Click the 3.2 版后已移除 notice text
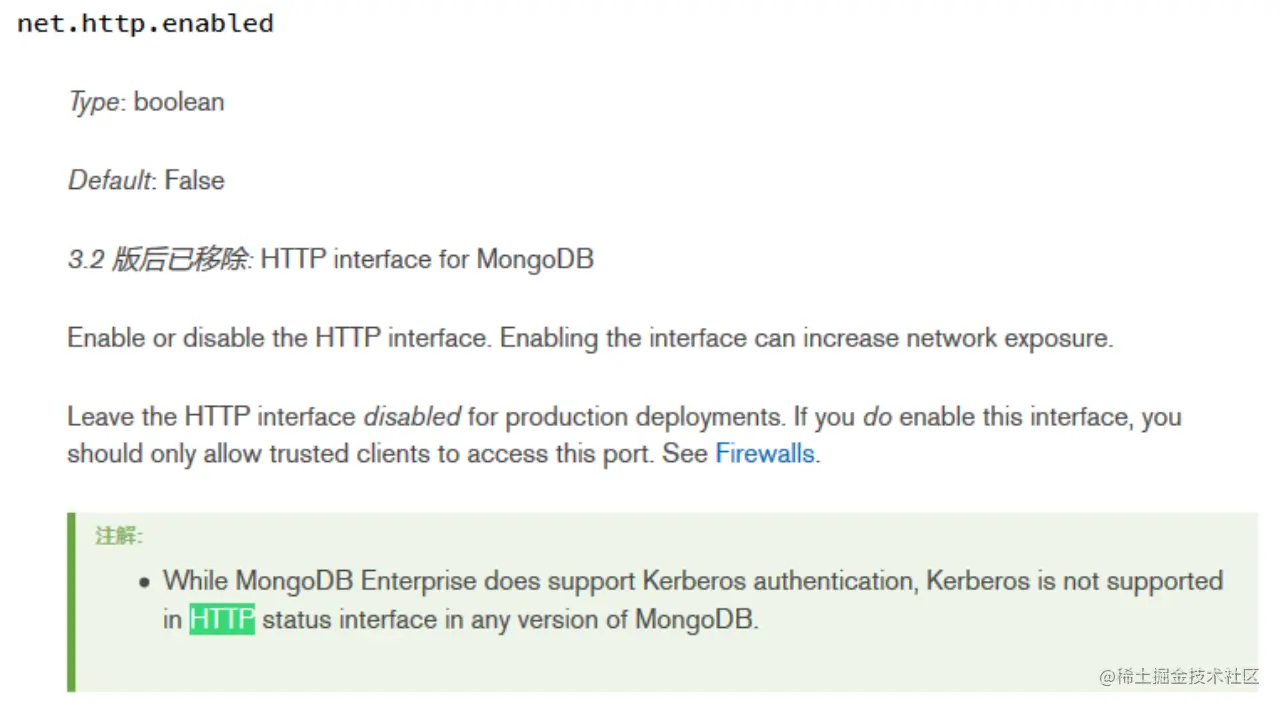The width and height of the screenshot is (1280, 707). pyautogui.click(x=159, y=260)
